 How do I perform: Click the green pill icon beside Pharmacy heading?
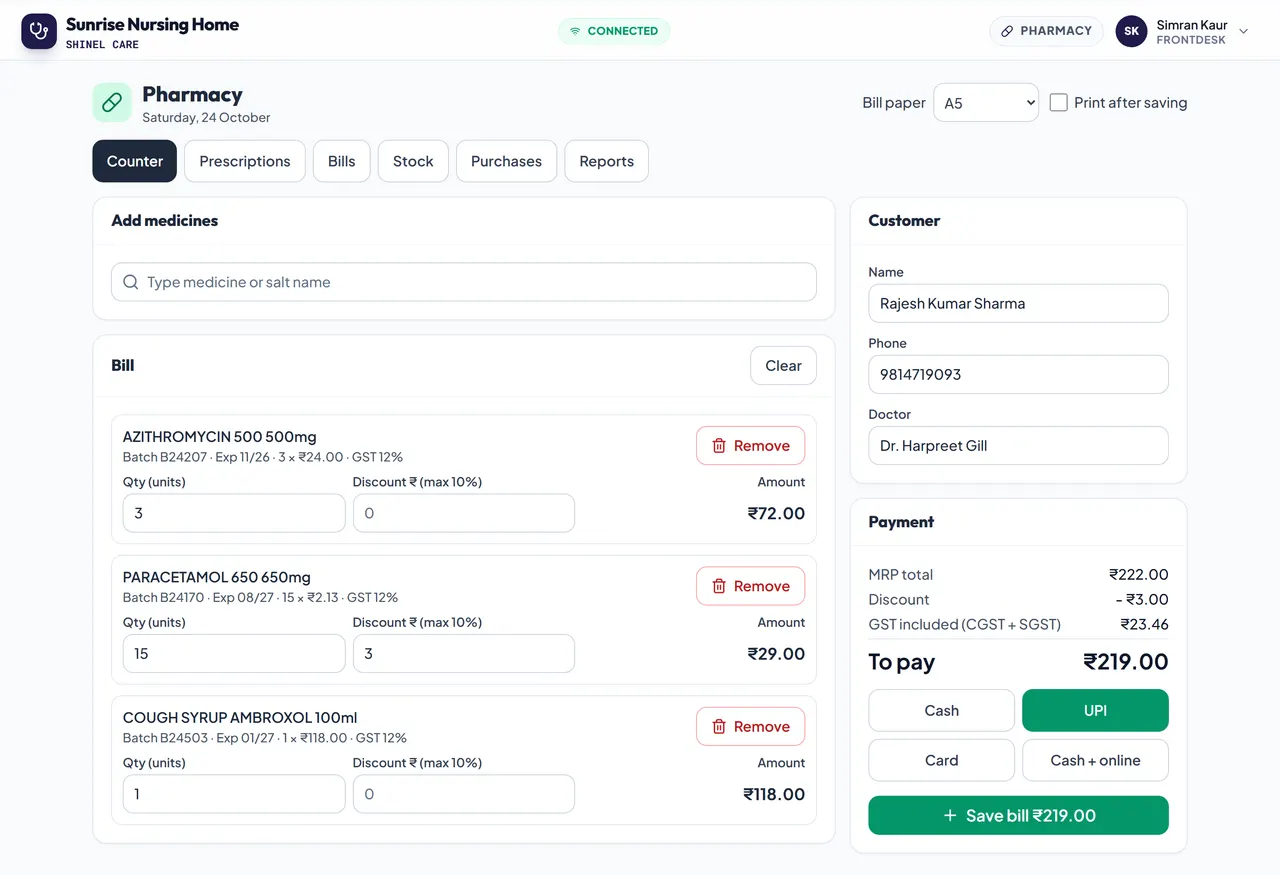[x=112, y=102]
